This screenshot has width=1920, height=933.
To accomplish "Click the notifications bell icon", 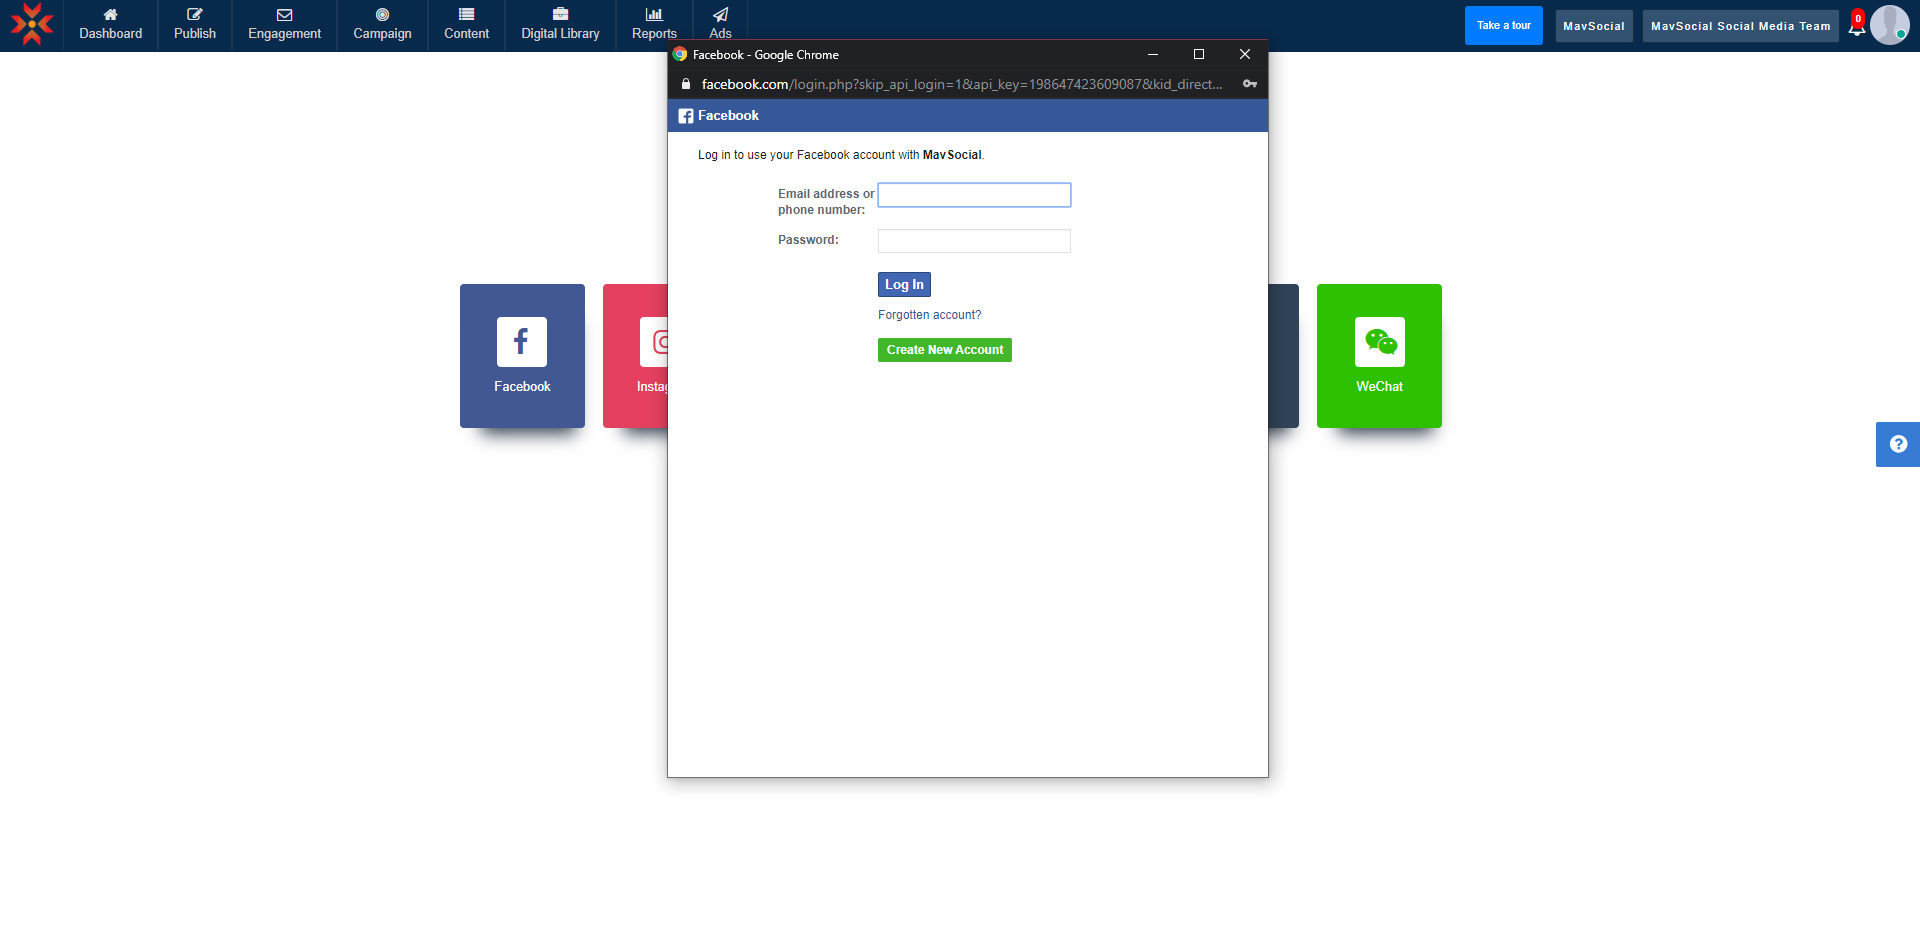I will pyautogui.click(x=1856, y=28).
